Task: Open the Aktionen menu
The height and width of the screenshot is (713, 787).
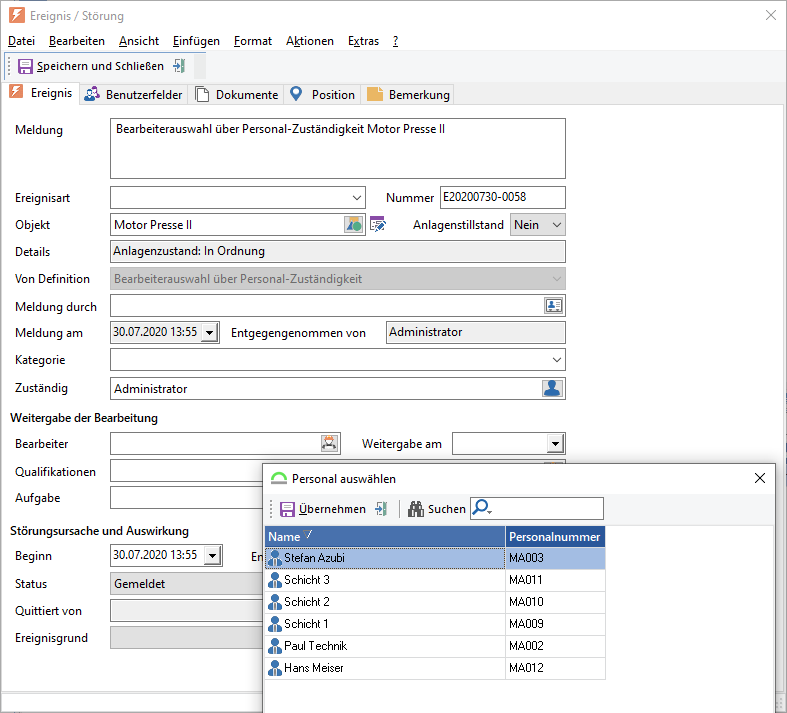Action: [310, 41]
